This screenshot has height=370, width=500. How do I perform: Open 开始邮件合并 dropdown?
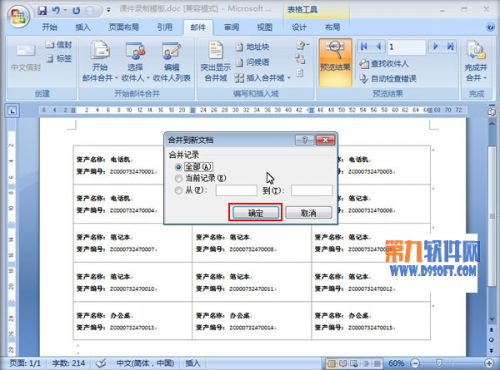100,61
